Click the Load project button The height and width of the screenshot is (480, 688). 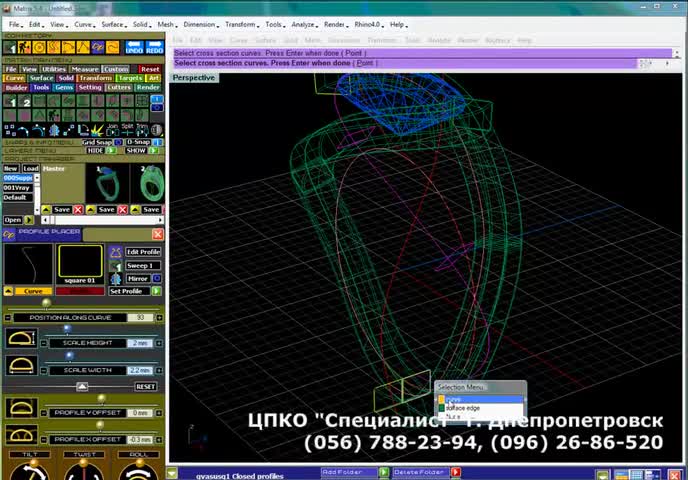[x=31, y=168]
